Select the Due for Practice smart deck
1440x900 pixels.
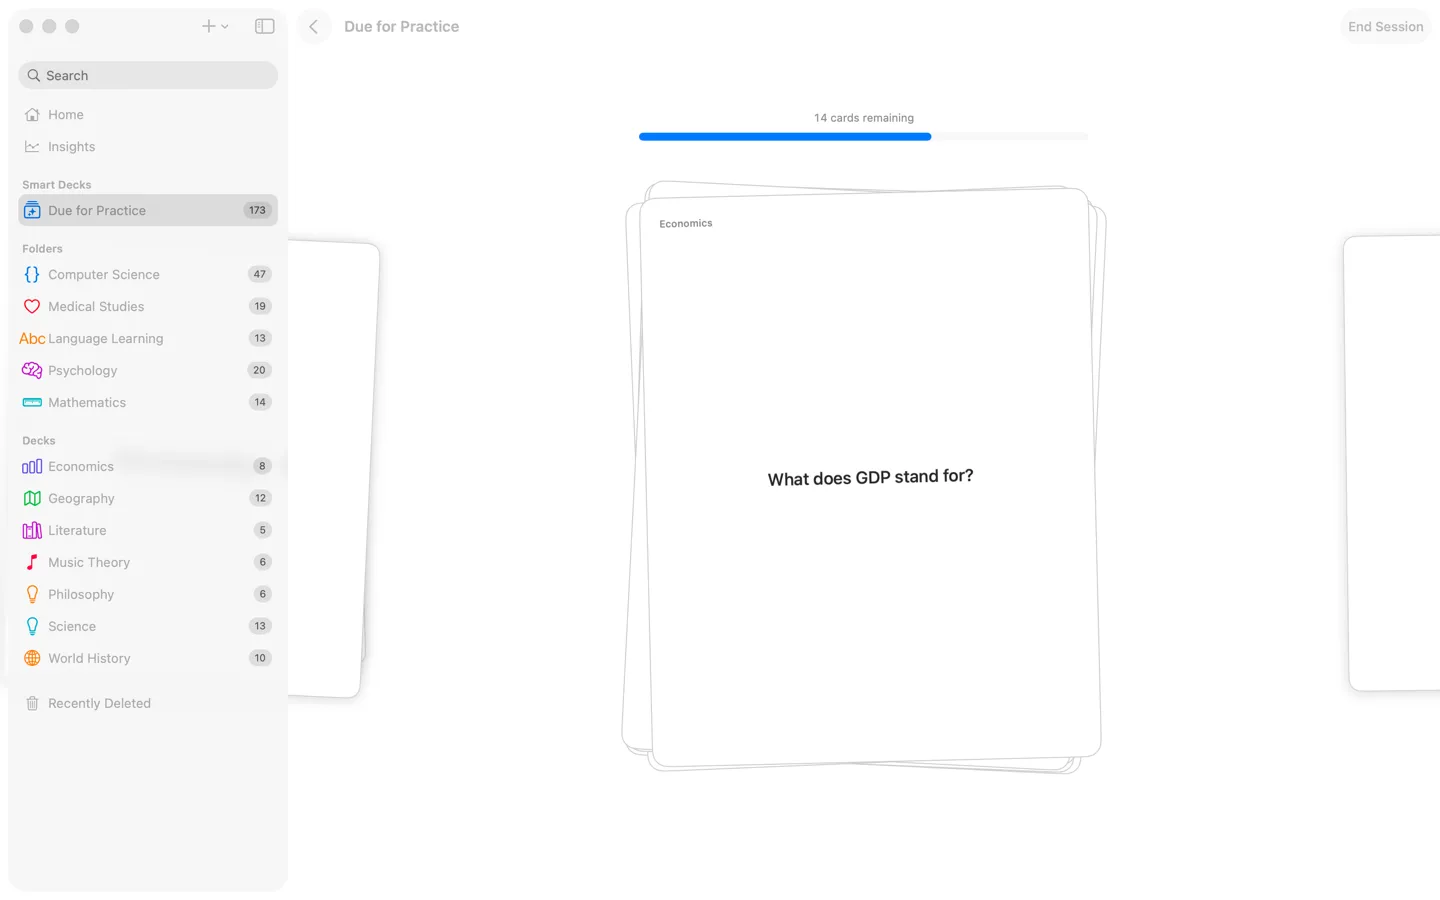(148, 210)
